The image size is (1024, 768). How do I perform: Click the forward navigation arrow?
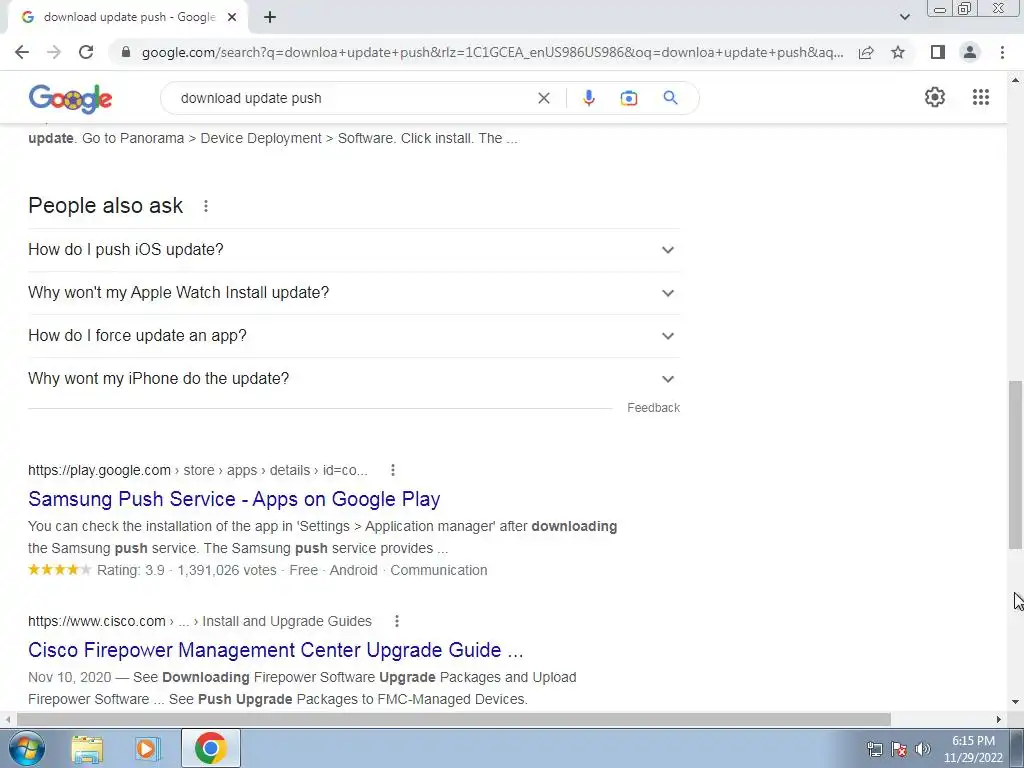(54, 52)
